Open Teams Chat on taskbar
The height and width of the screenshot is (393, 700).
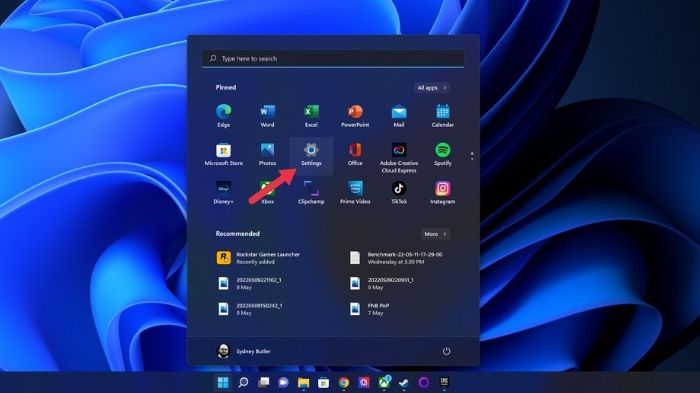pos(283,382)
